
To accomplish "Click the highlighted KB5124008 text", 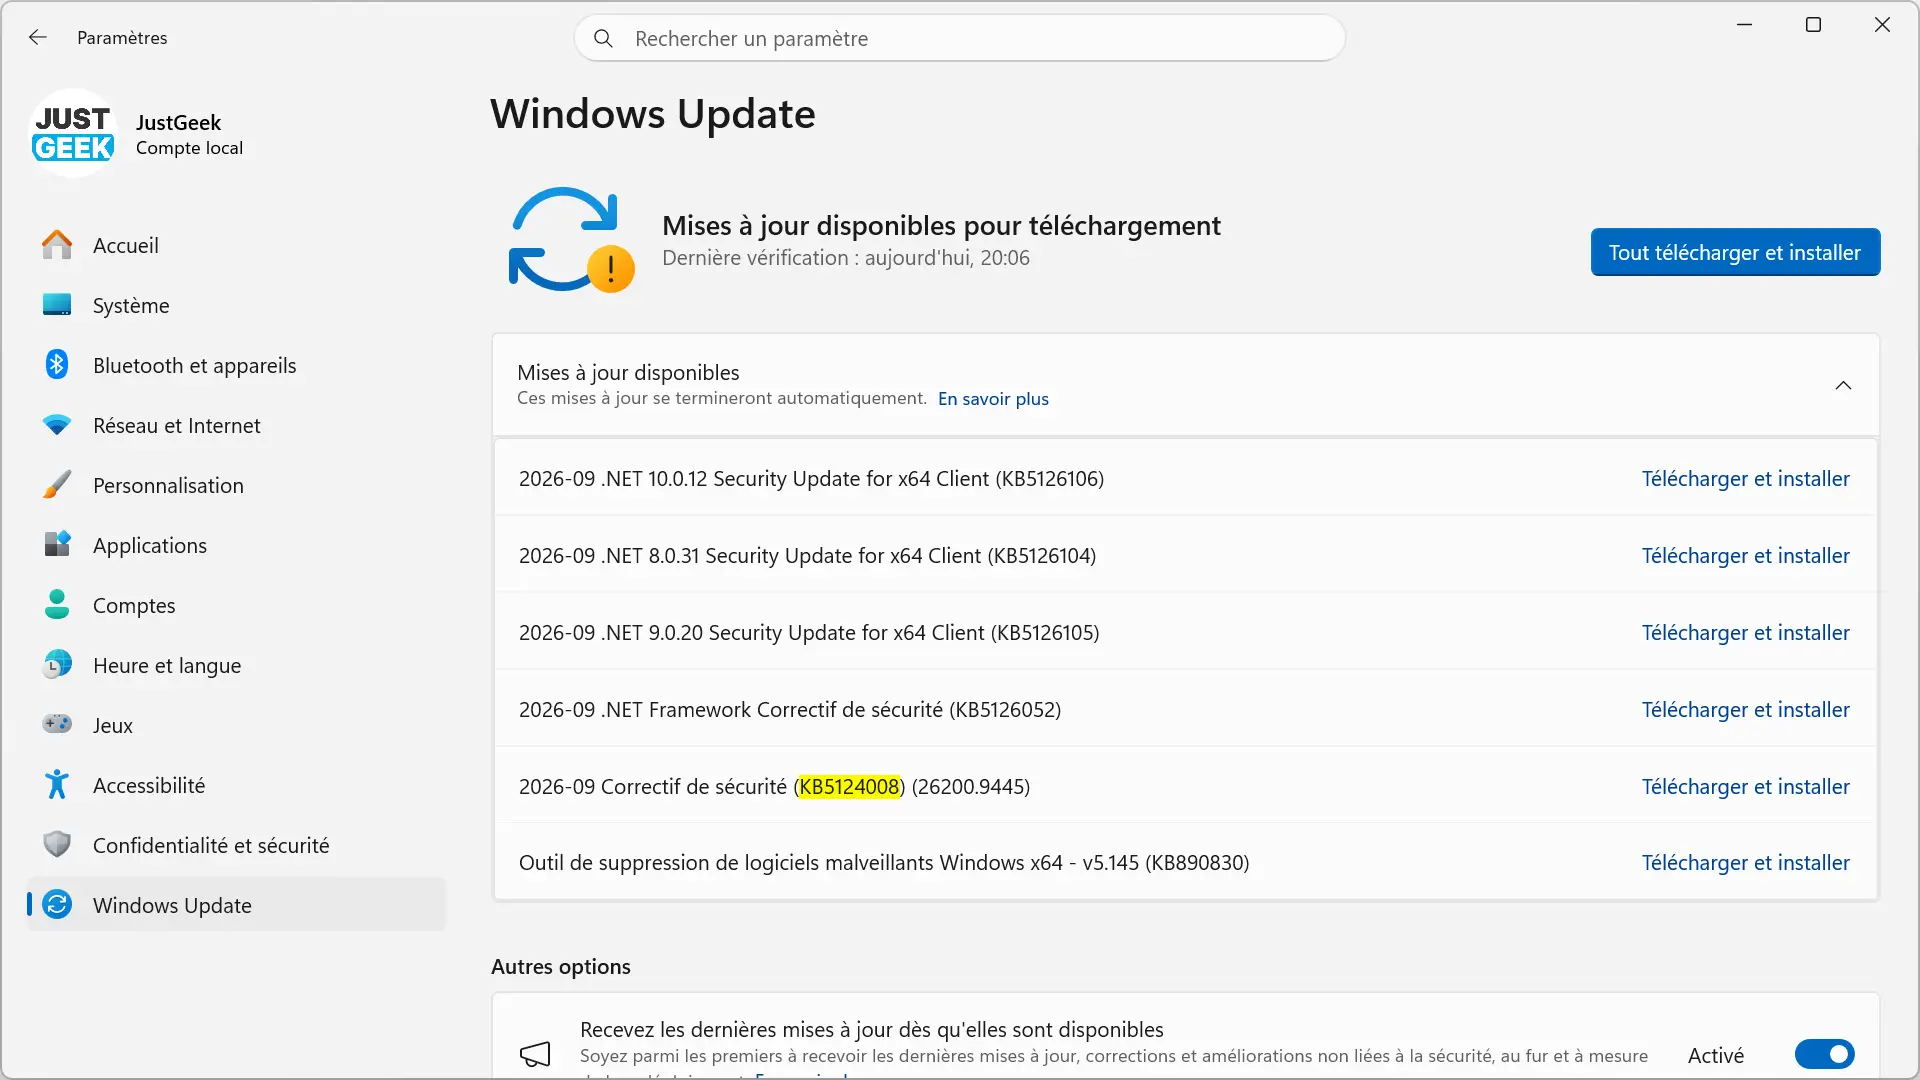I will click(849, 787).
